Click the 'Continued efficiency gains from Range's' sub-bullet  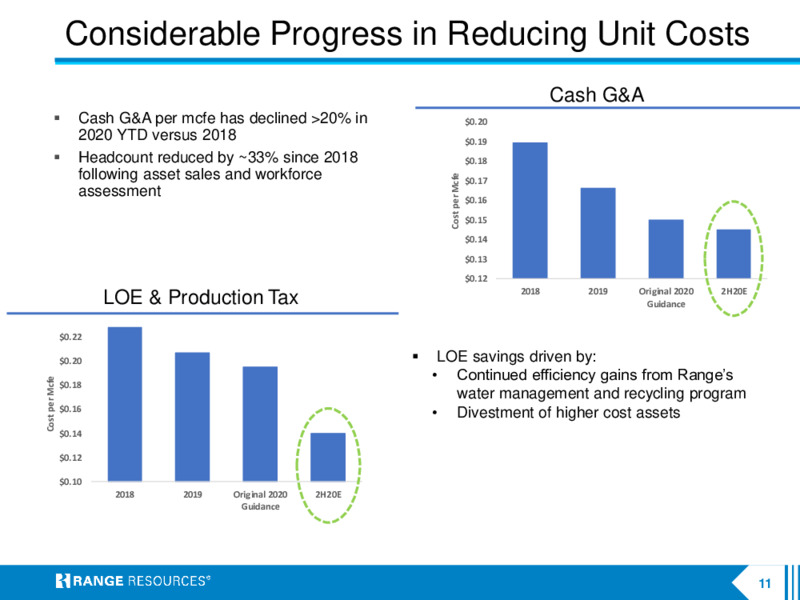coord(601,384)
